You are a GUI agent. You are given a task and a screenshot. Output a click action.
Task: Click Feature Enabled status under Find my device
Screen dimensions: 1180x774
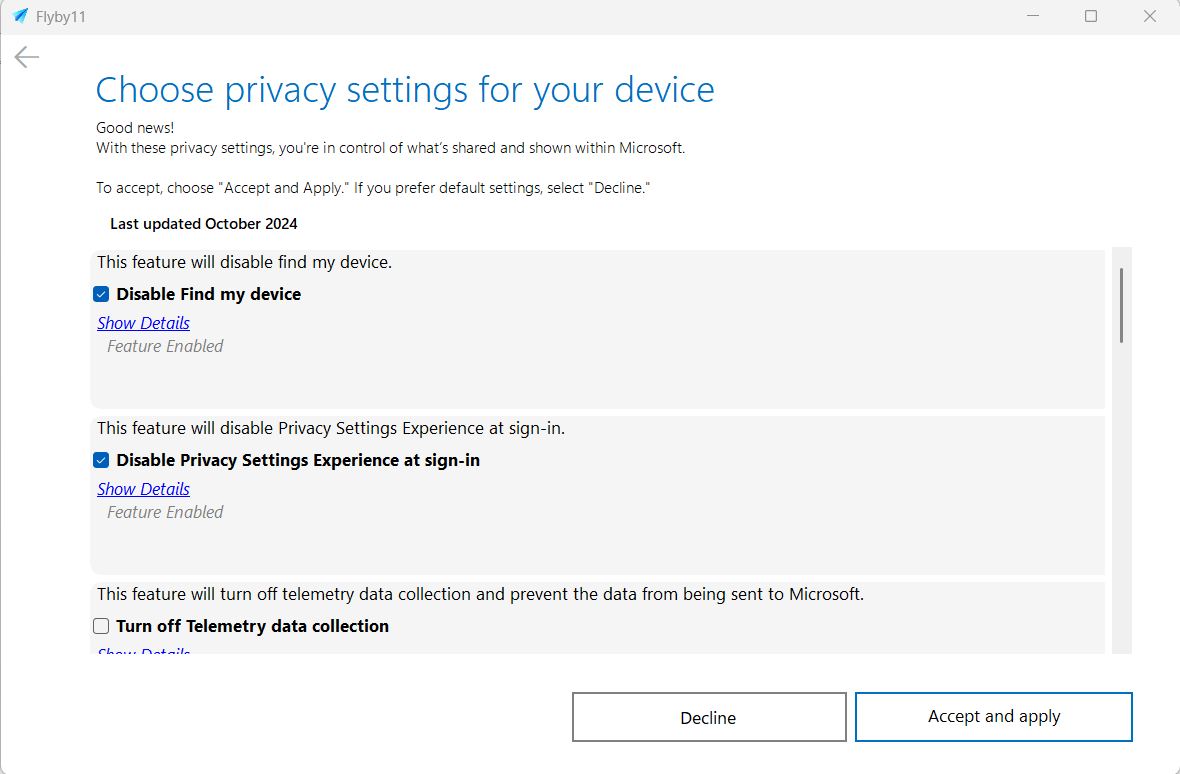(165, 346)
